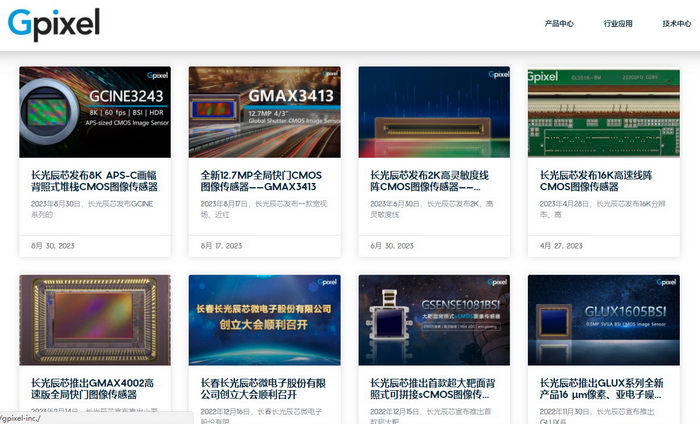Click the date 8月 17, 2023
Screen dimensions: 700x424
(x=221, y=246)
